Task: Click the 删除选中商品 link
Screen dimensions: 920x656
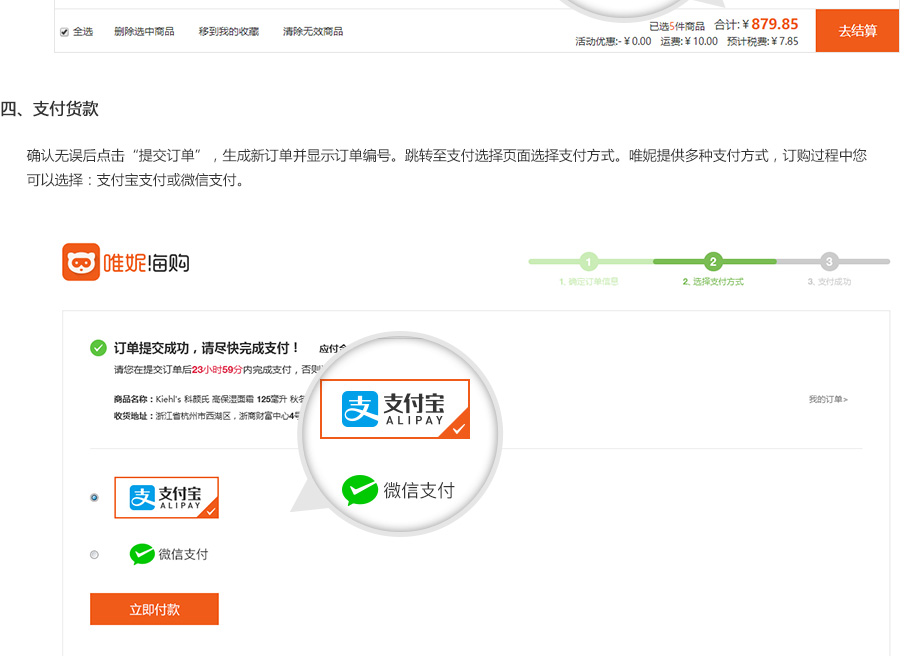Action: point(144,32)
